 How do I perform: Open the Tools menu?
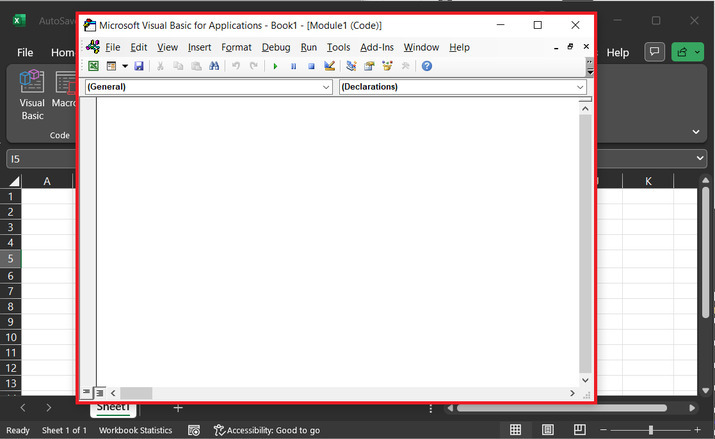(338, 47)
